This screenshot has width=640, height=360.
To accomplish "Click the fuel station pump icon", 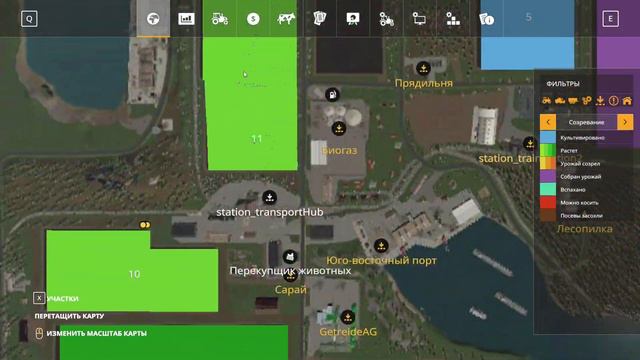I will (x=333, y=95).
